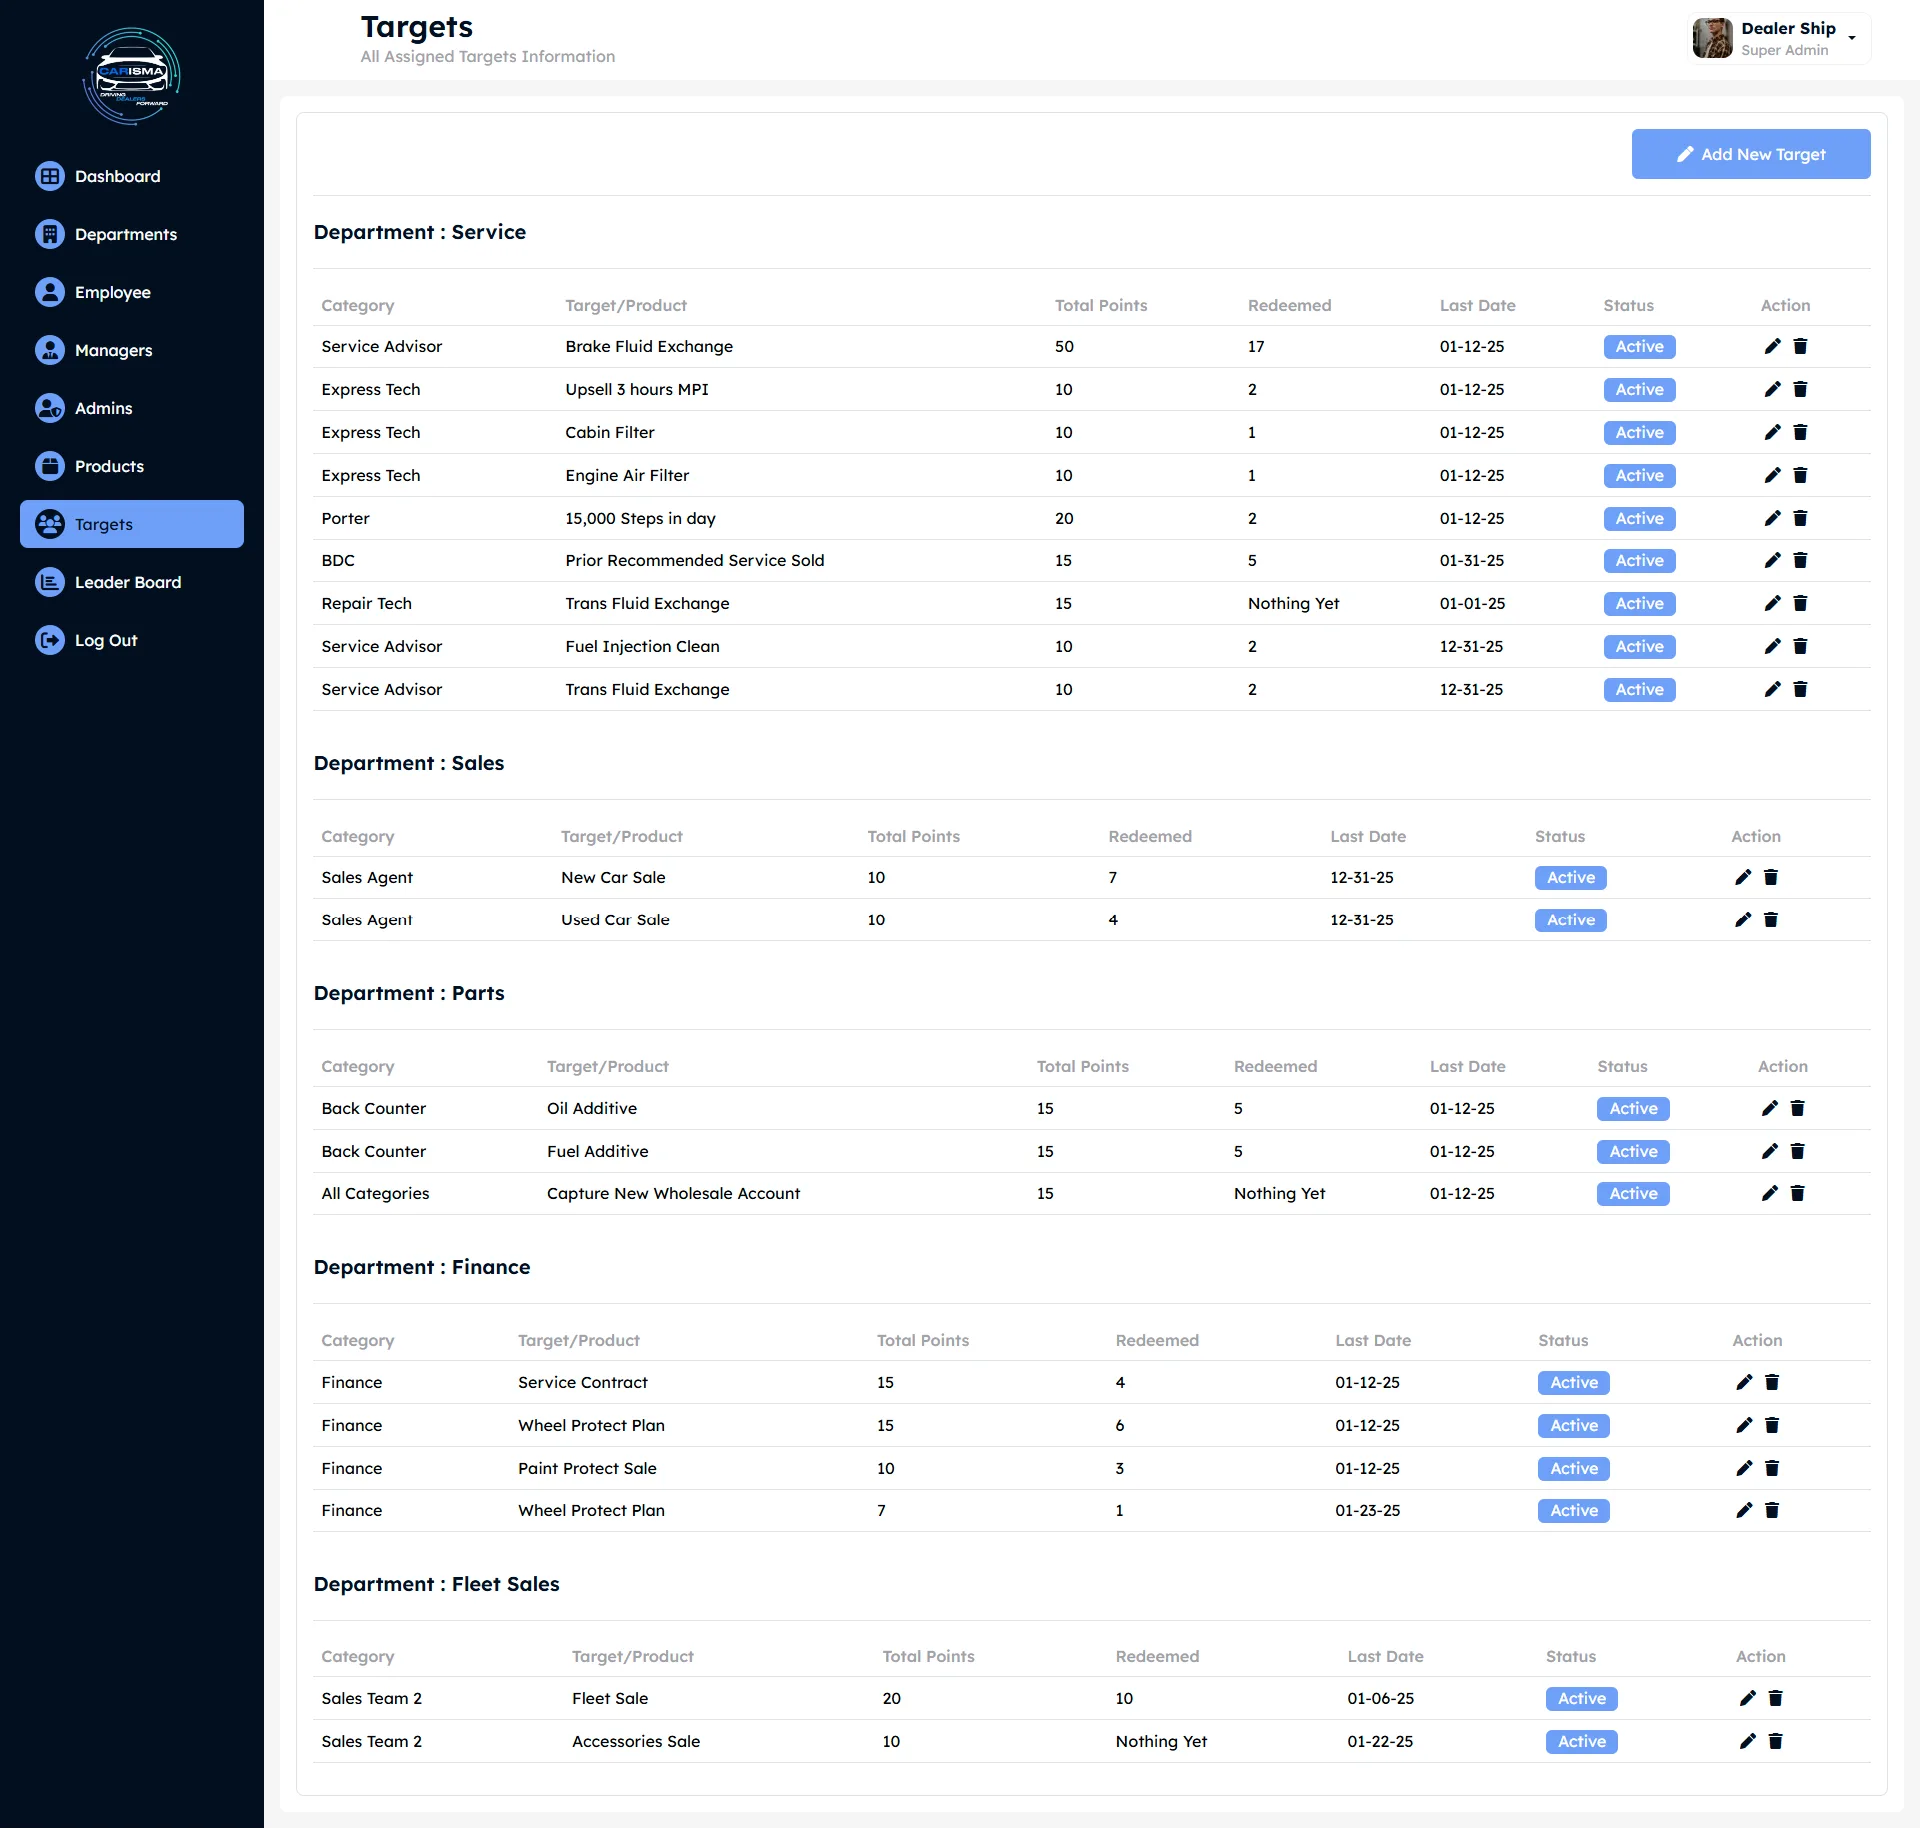
Task: Click the Add New Target button
Action: coord(1750,154)
